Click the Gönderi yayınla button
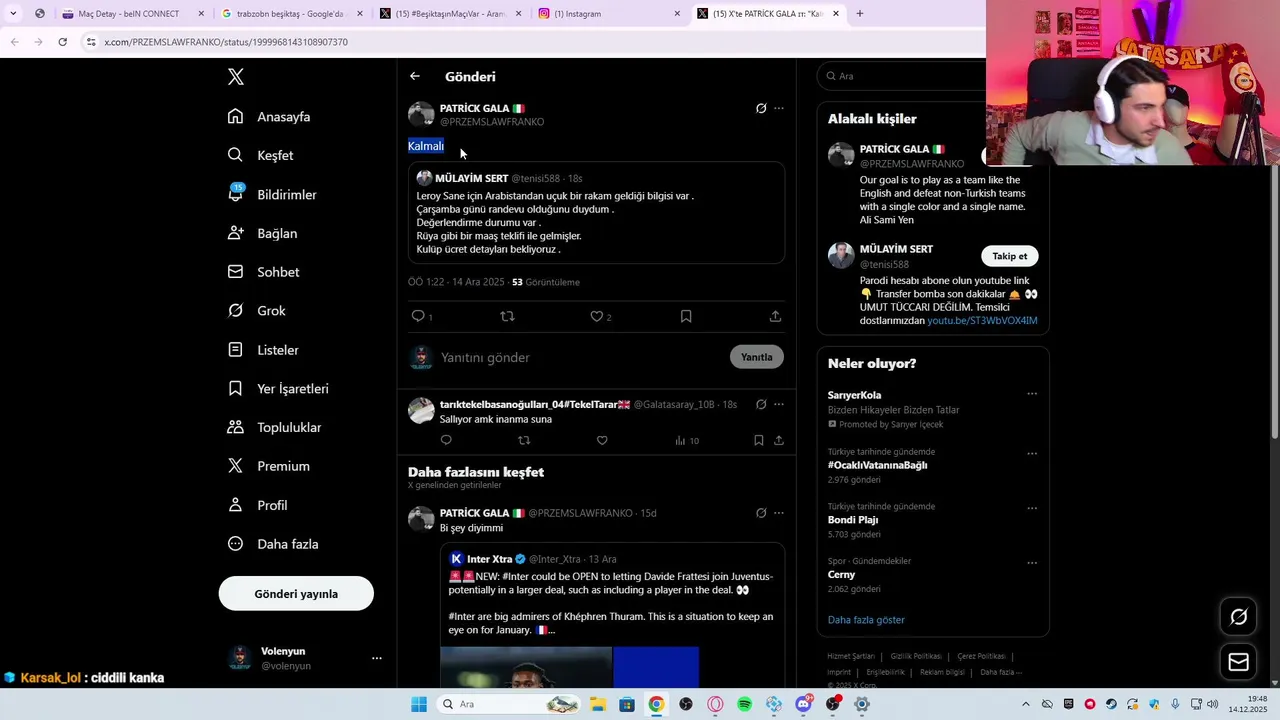The height and width of the screenshot is (720, 1280). 296,594
